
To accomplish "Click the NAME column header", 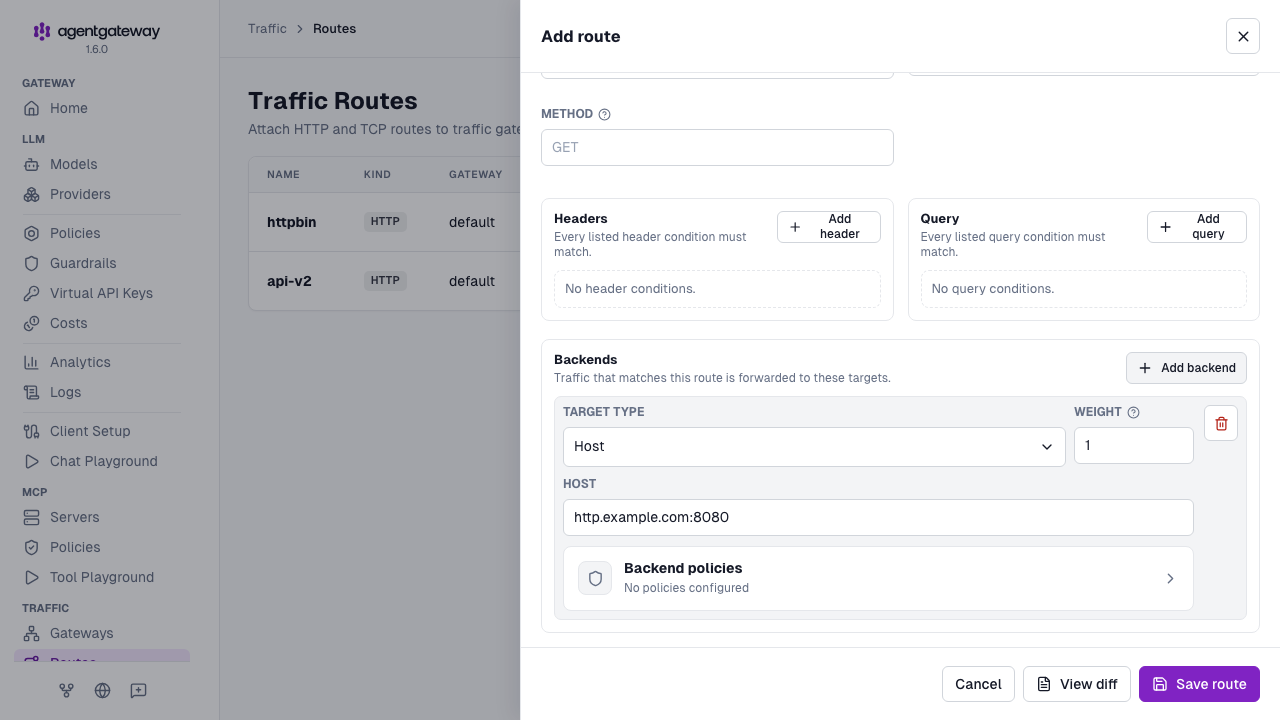I will pyautogui.click(x=283, y=174).
